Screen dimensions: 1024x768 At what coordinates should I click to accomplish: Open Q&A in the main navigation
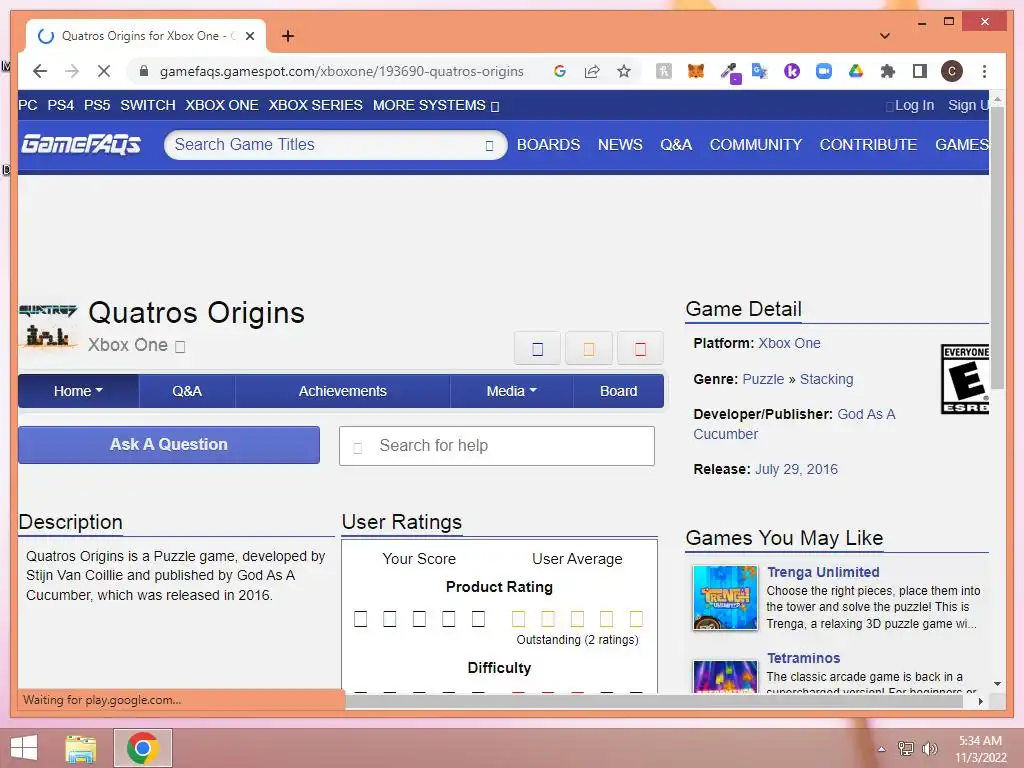pyautogui.click(x=676, y=144)
